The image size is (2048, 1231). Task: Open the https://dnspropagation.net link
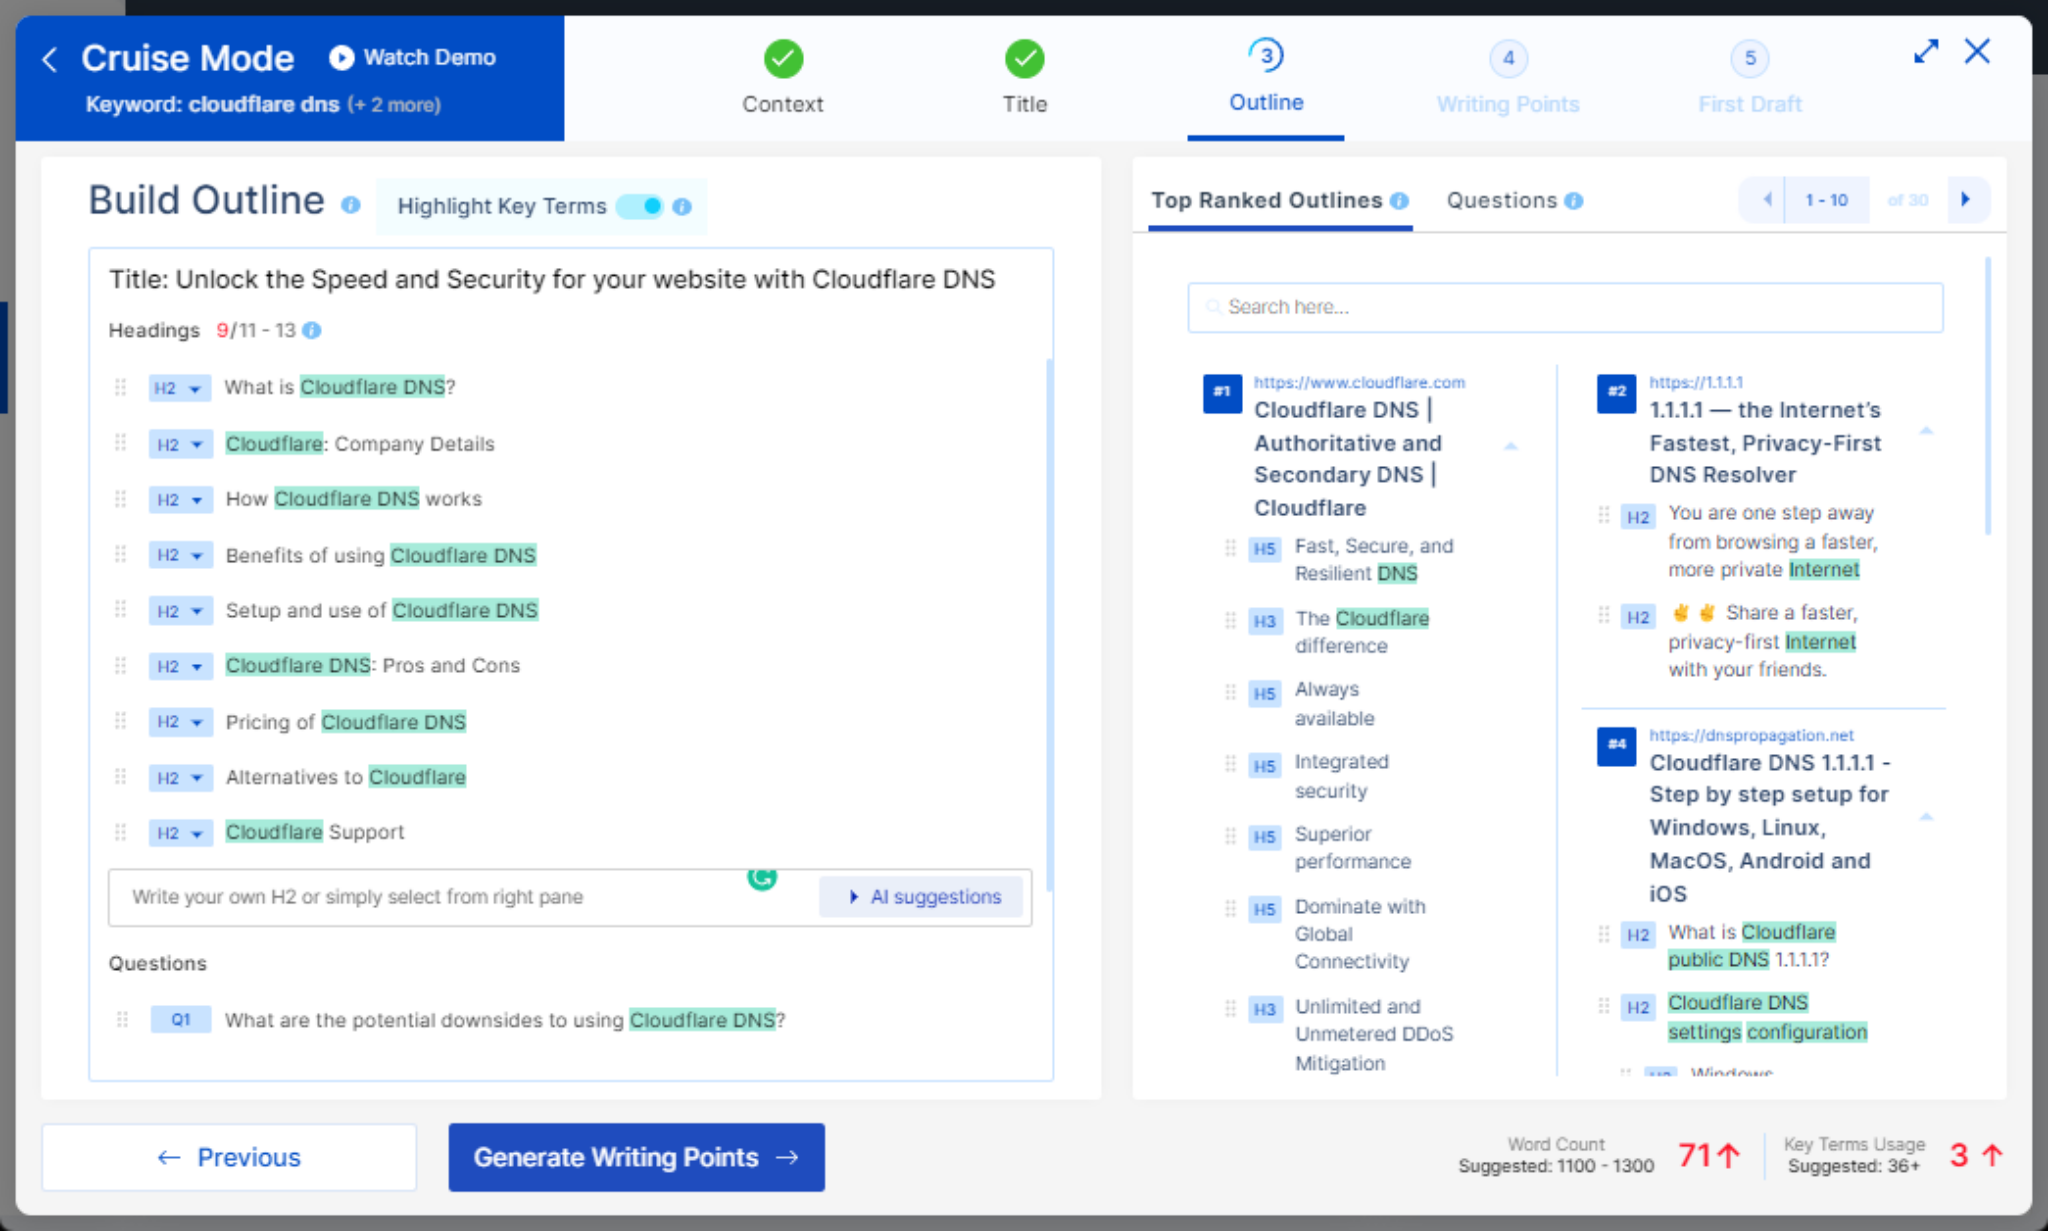(x=1751, y=735)
